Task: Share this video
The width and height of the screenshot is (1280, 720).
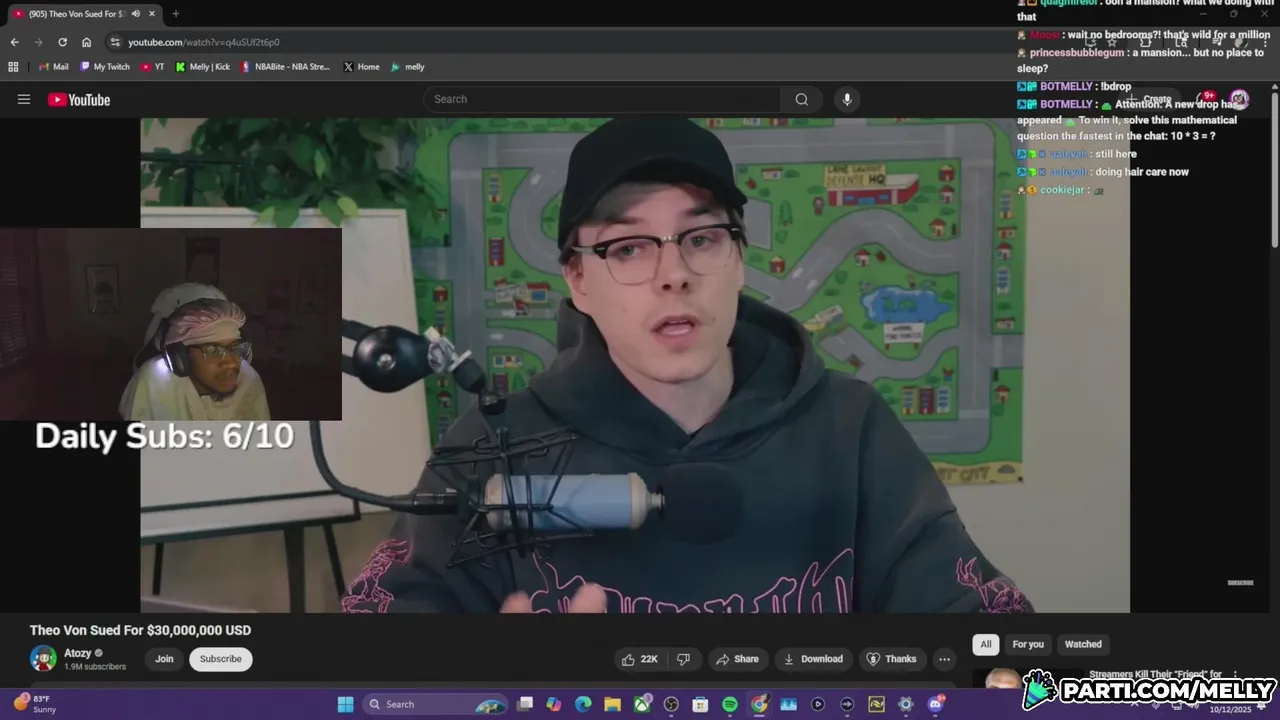Action: point(736,659)
